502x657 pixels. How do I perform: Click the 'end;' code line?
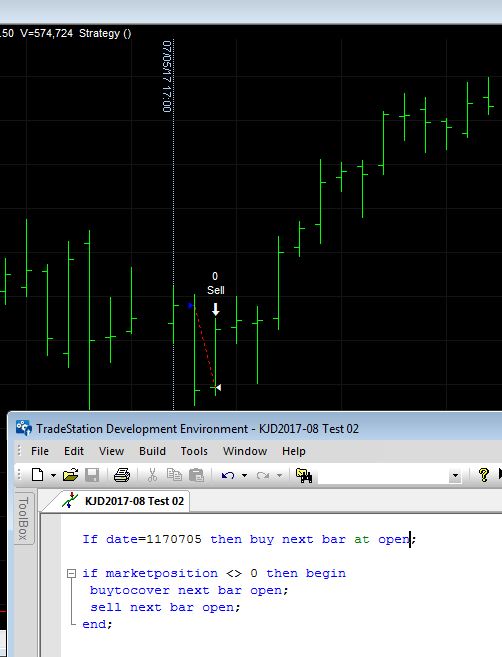(x=97, y=624)
